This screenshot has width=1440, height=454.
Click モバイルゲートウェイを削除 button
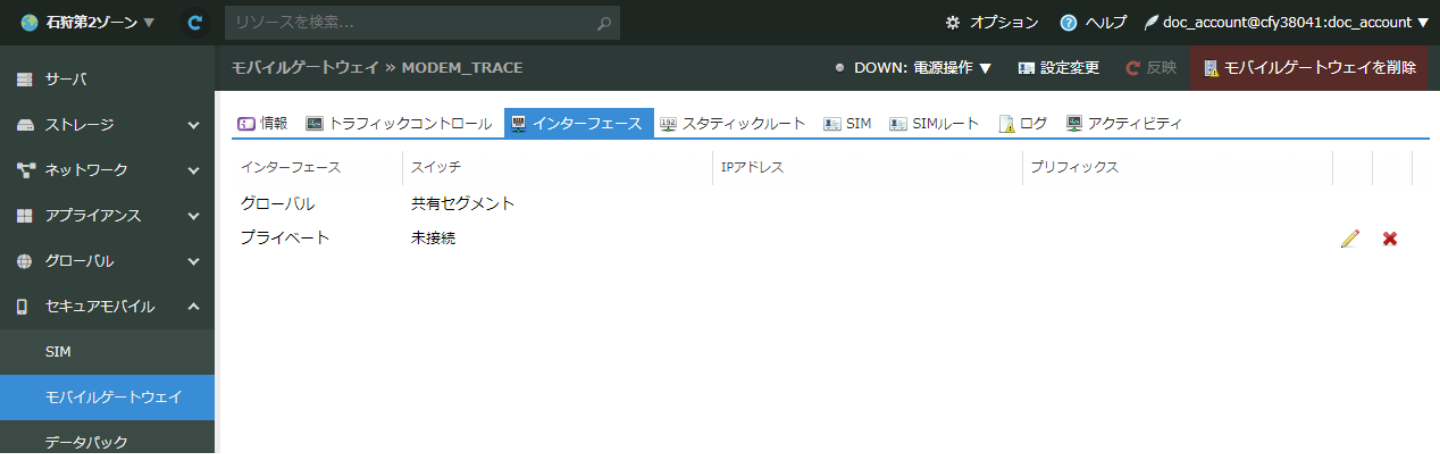coord(1309,68)
